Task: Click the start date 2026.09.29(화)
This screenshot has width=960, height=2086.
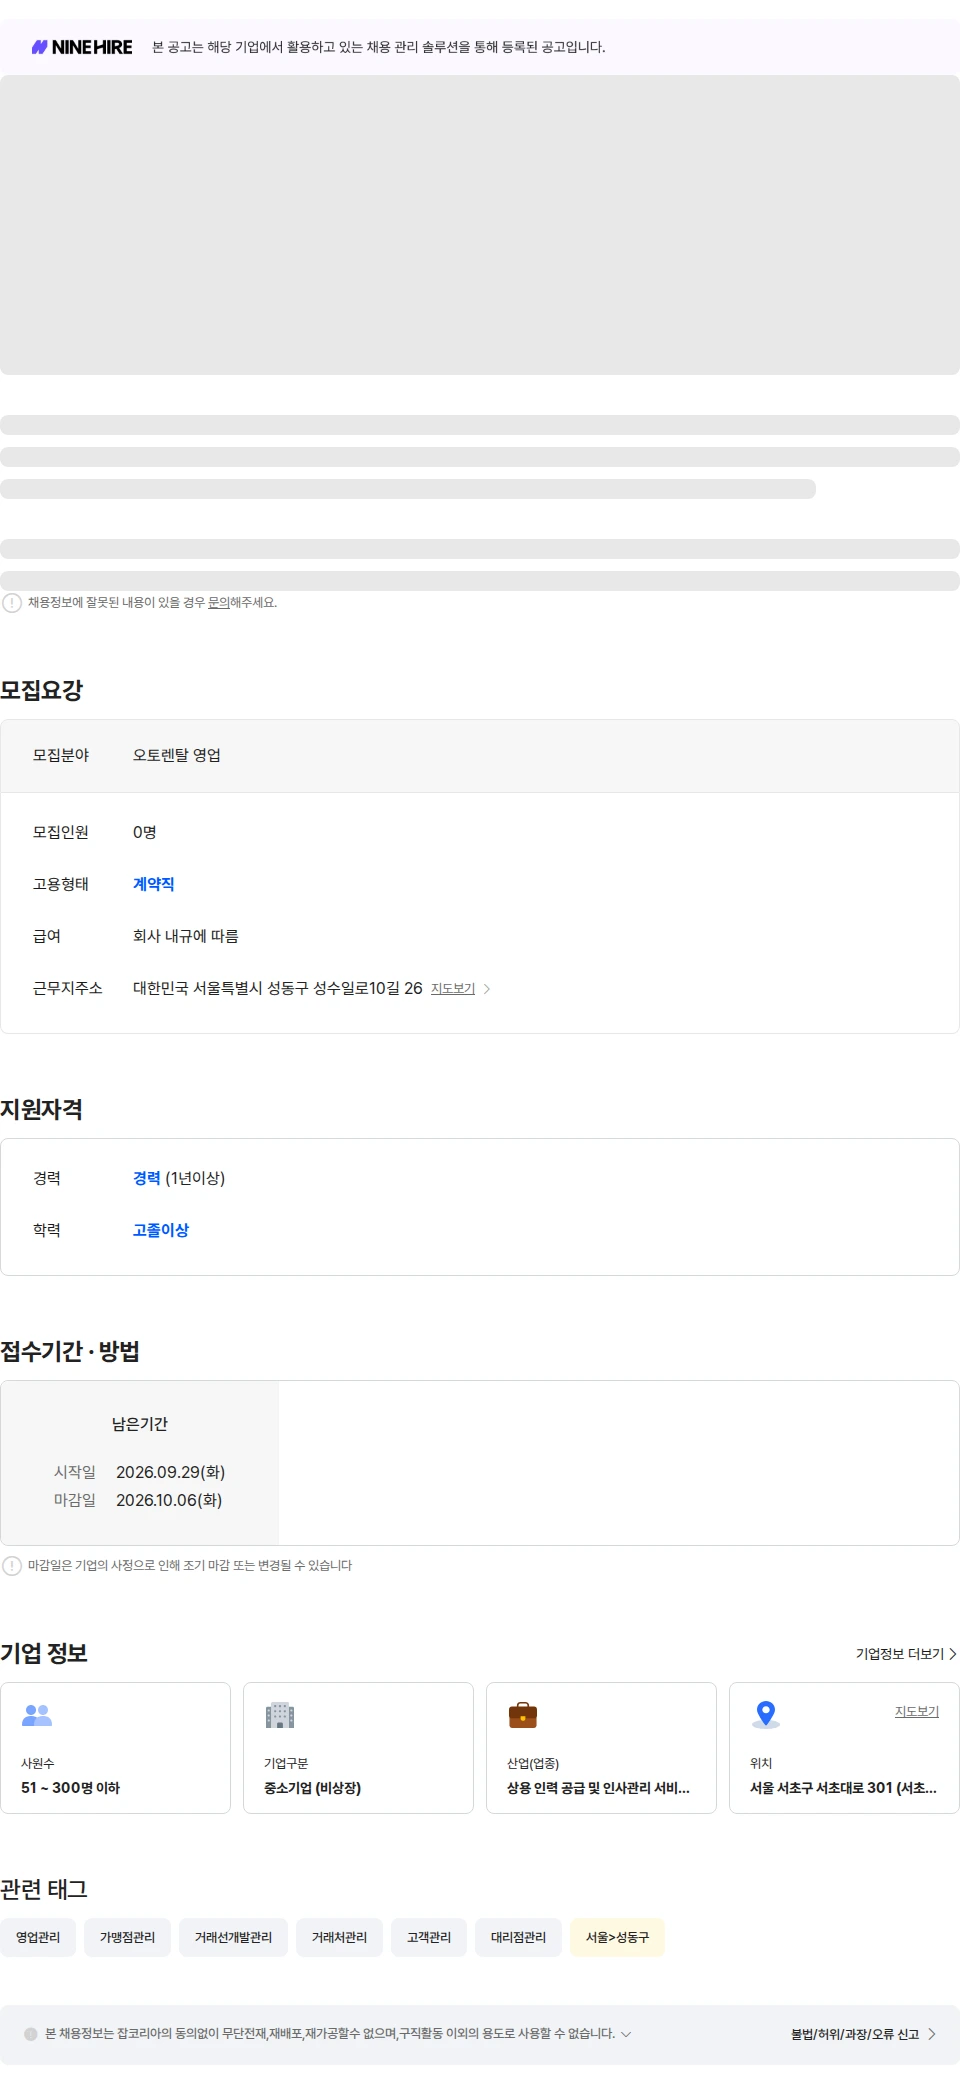Action: [x=170, y=1472]
